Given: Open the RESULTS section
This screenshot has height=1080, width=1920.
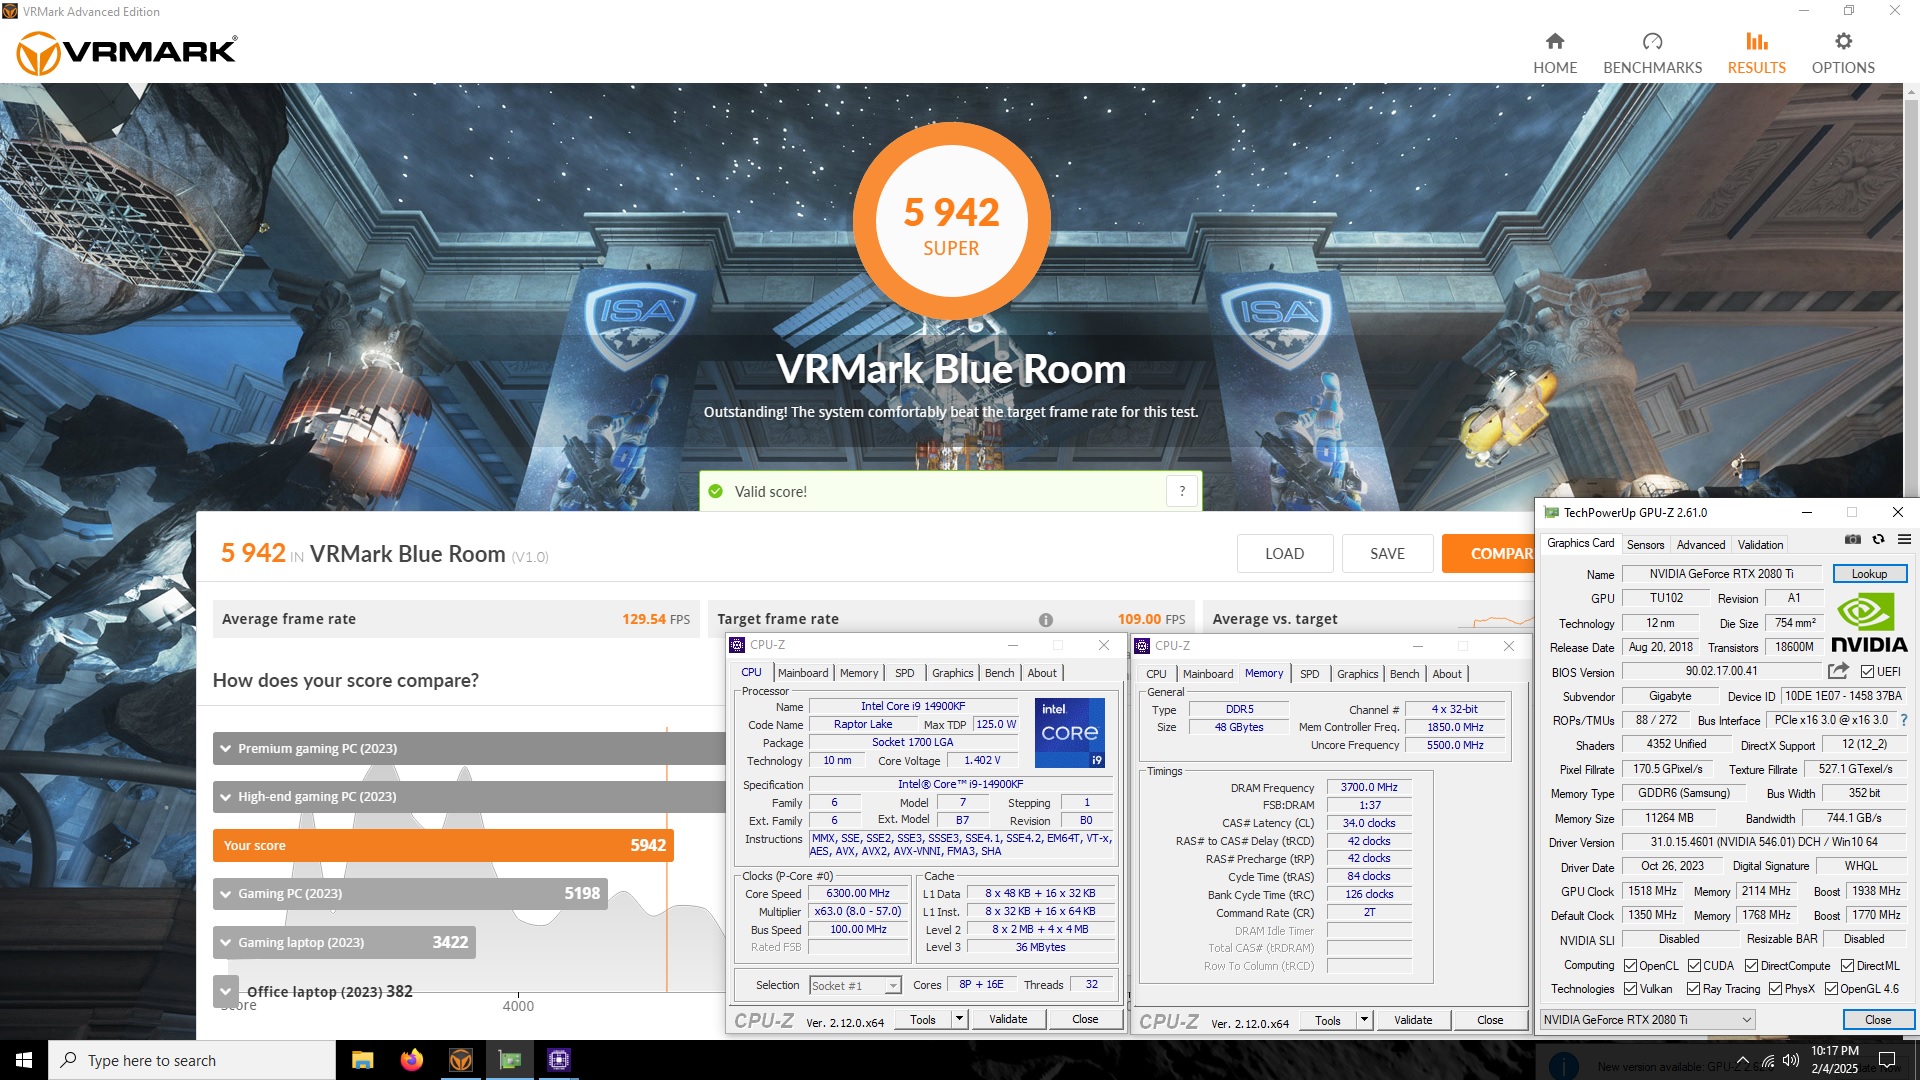Looking at the screenshot, I should (1756, 54).
